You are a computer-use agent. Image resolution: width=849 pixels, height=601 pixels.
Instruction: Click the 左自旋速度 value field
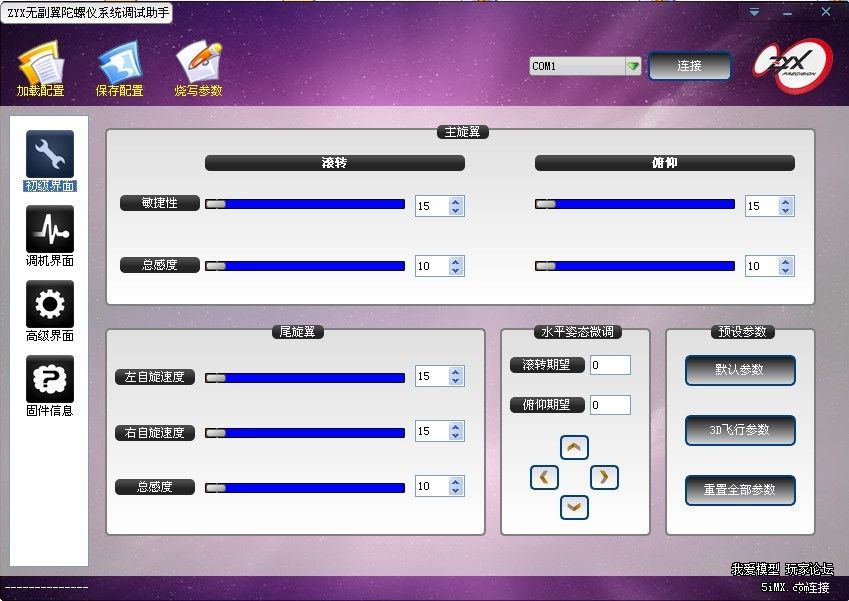point(432,376)
